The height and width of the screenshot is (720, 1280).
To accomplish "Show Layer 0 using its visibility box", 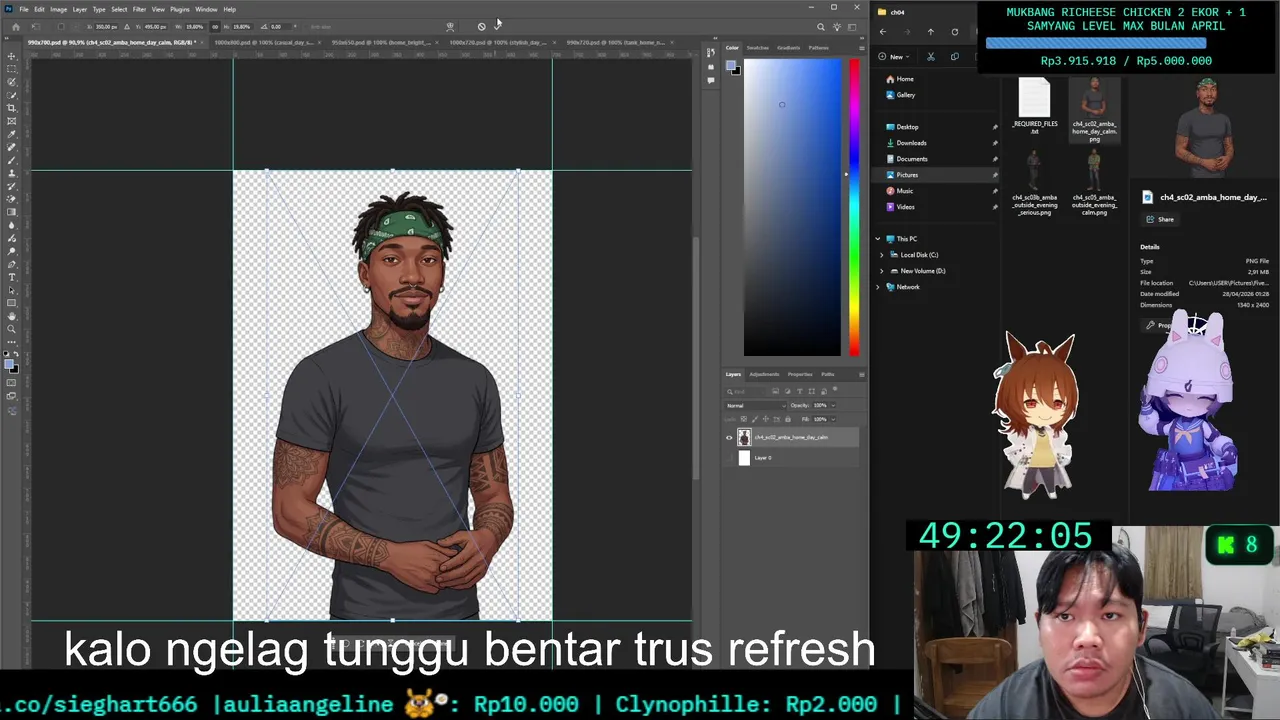I will pyautogui.click(x=729, y=458).
